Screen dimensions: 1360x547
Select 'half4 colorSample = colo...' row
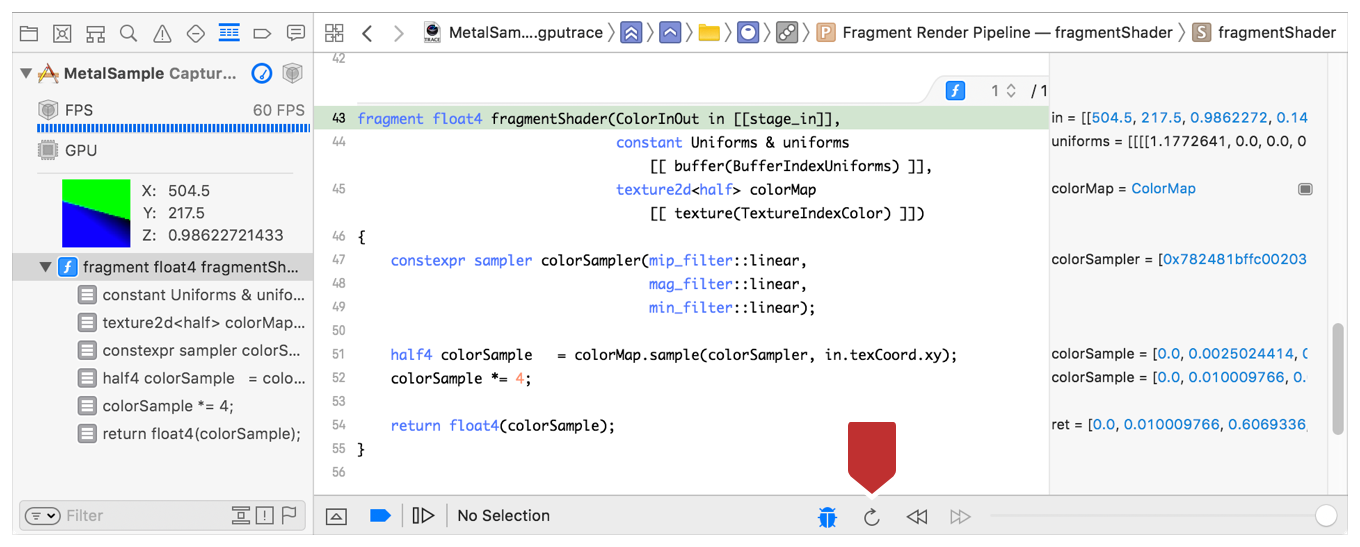(163, 378)
